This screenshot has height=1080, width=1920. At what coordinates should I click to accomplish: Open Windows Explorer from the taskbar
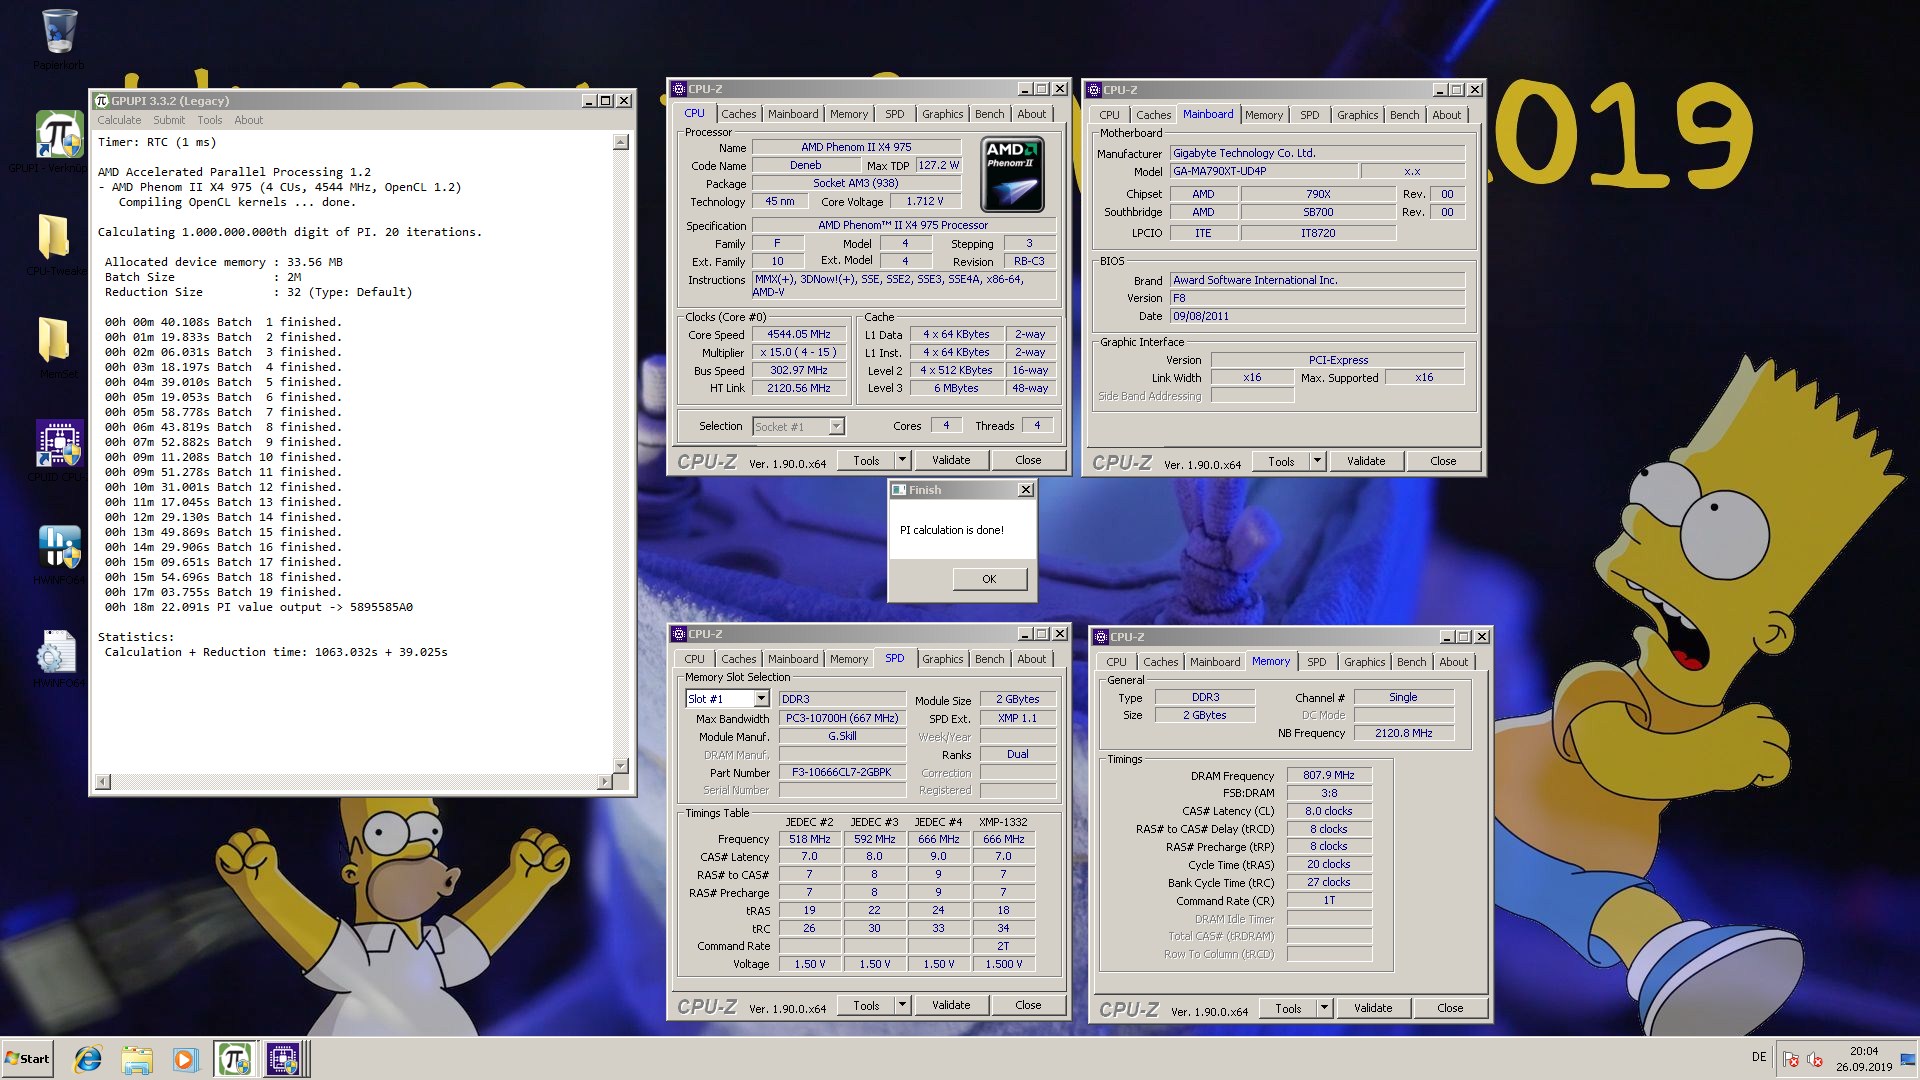[137, 1059]
